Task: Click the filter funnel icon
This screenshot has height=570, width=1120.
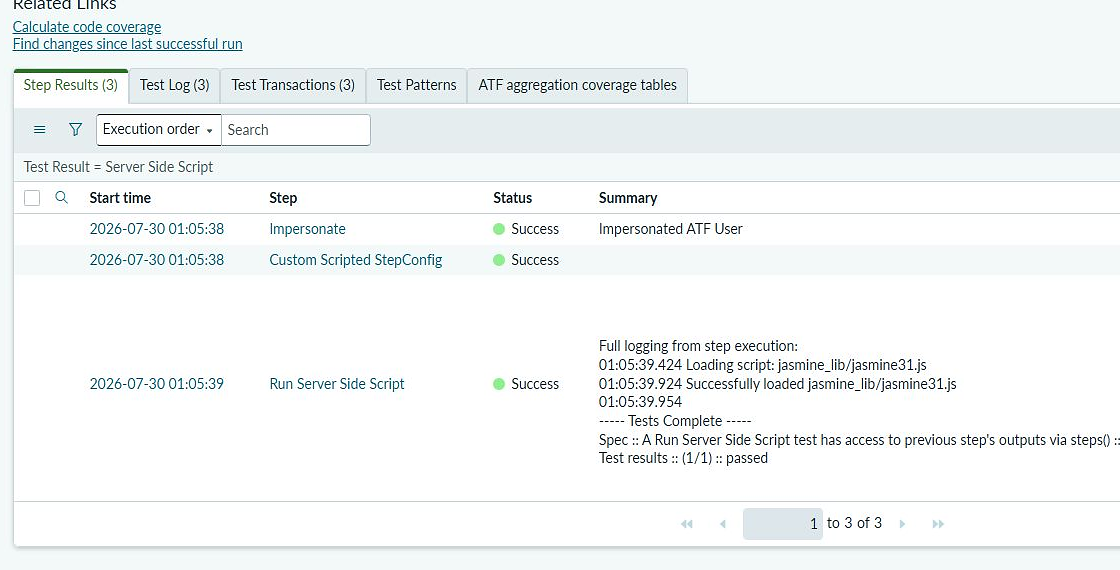Action: 75,129
